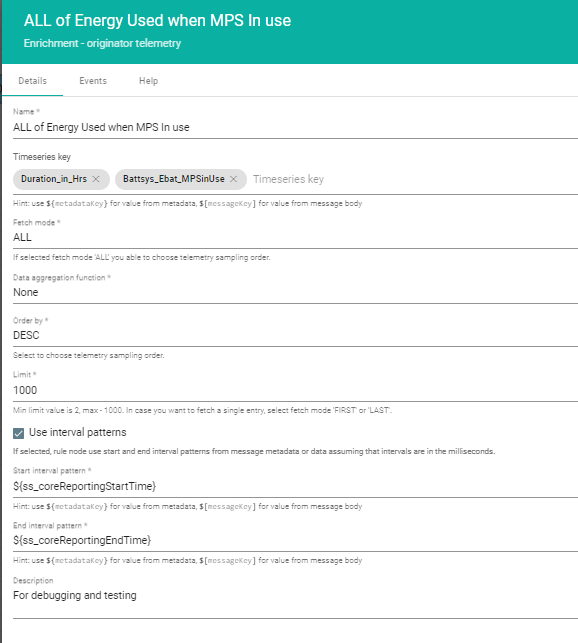Click the 'Select to choose telemetry sampling order' hint
The width and height of the screenshot is (578, 643).
[89, 356]
